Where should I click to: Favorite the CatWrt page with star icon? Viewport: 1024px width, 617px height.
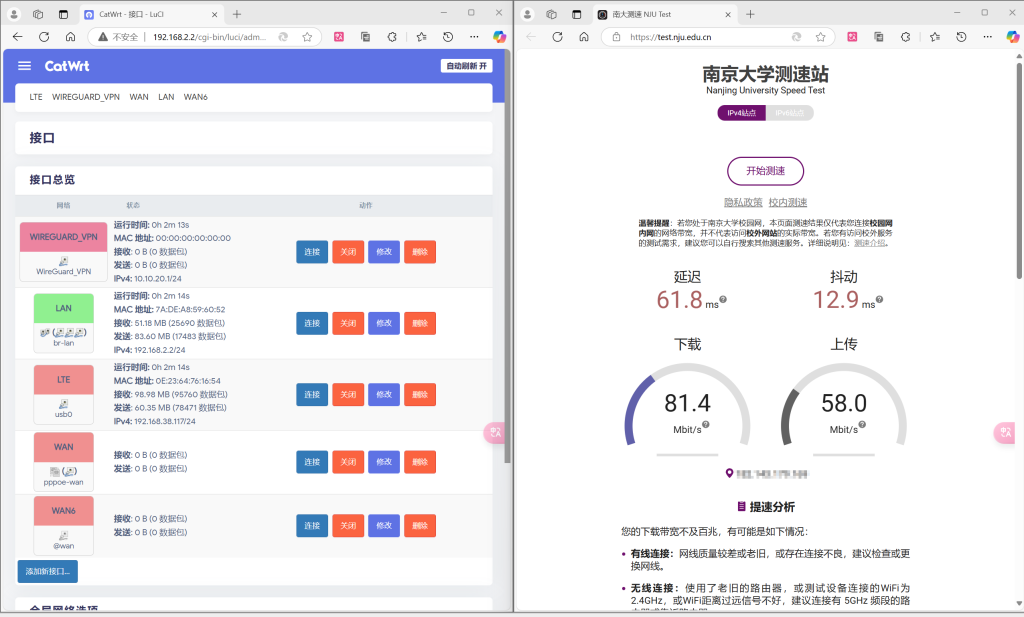(x=307, y=37)
